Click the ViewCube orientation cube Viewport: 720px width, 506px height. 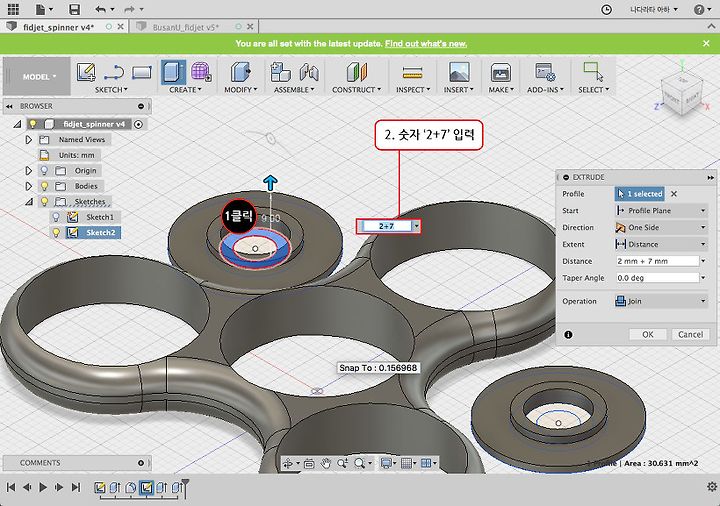681,93
